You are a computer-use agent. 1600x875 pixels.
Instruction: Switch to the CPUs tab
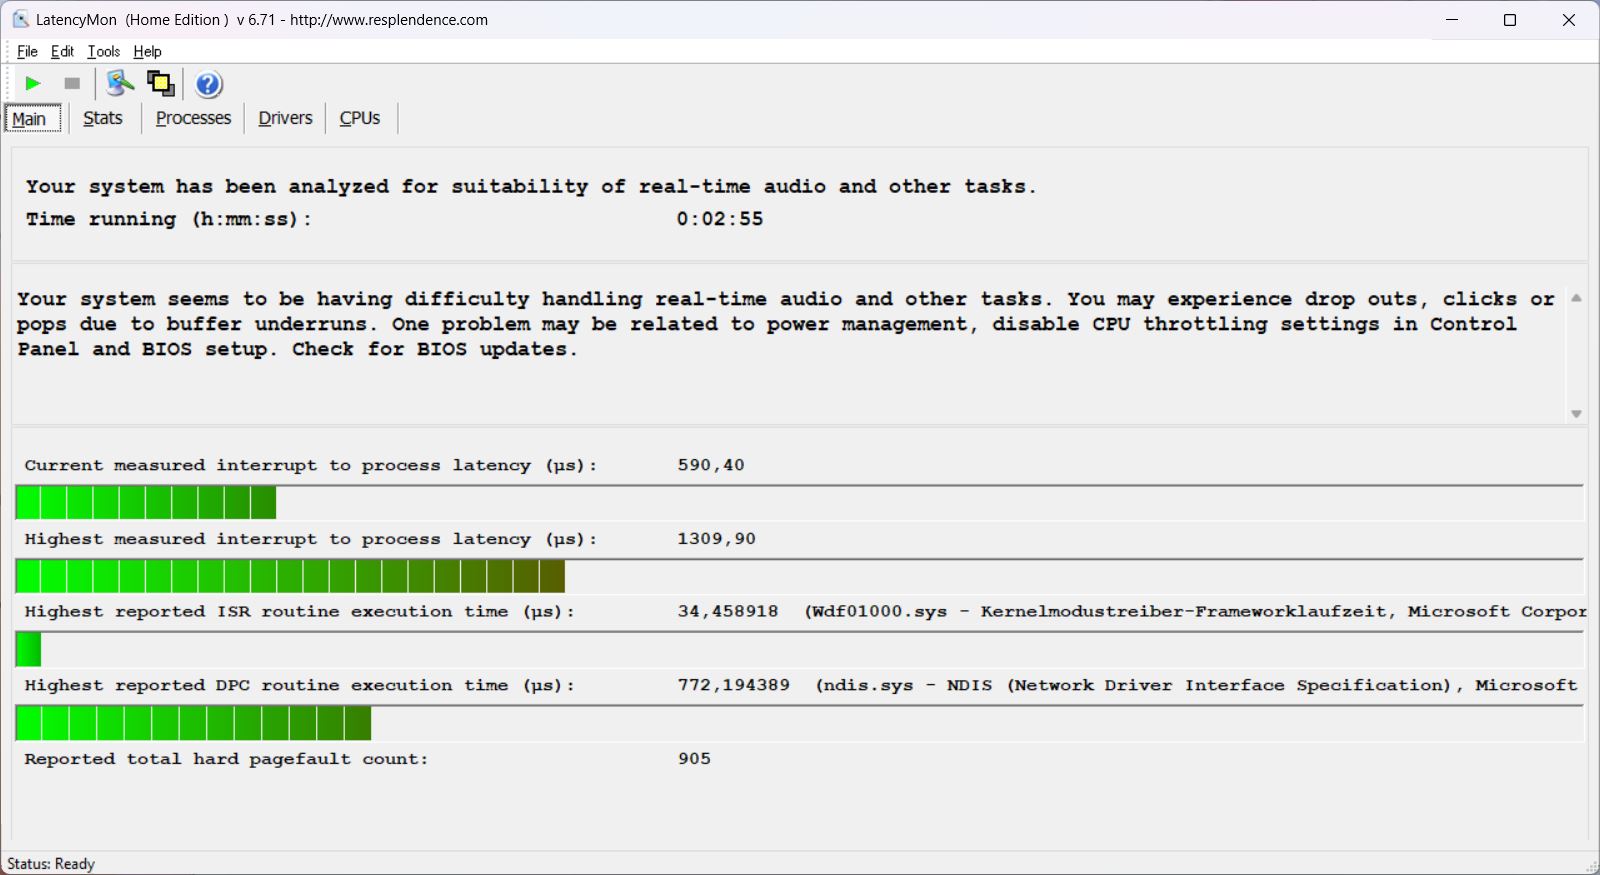tap(360, 118)
